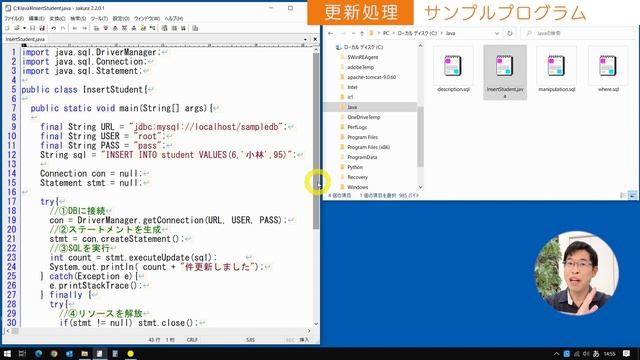This screenshot has height=360, width=640.
Task: Click the New file icon in Sakura toolbar
Action: point(7,28)
